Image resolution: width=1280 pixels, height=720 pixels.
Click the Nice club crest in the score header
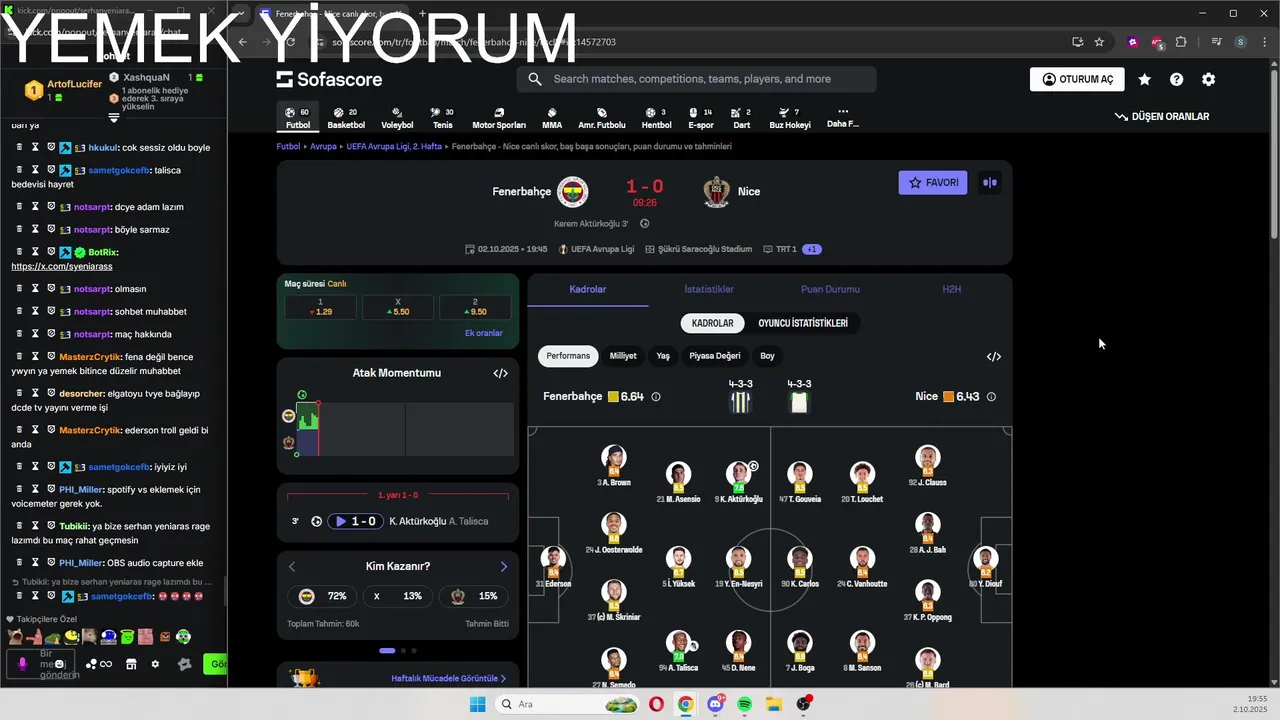tap(716, 191)
